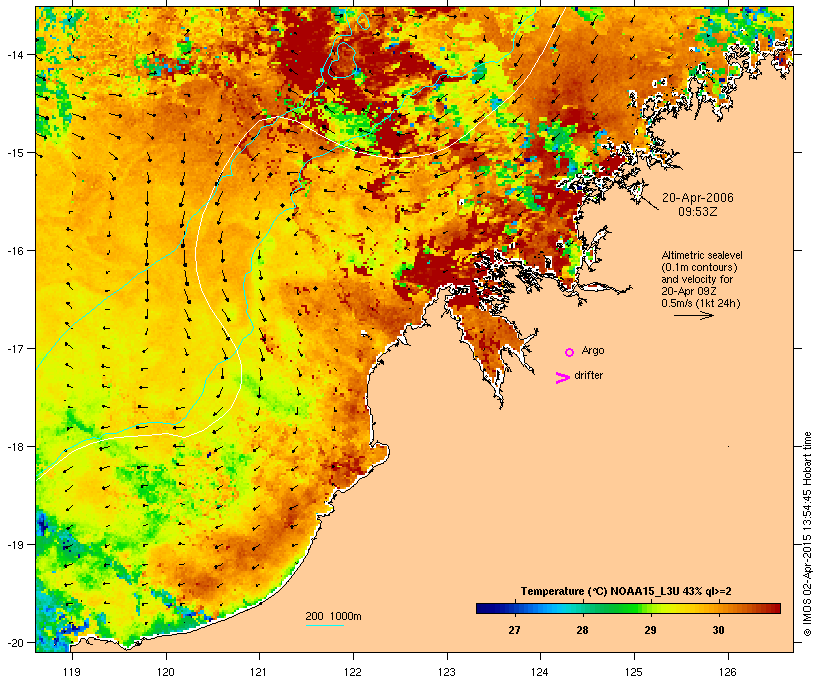Click the IMOS copyright timestamp text
This screenshot has height=680, width=820.
pyautogui.click(x=807, y=534)
